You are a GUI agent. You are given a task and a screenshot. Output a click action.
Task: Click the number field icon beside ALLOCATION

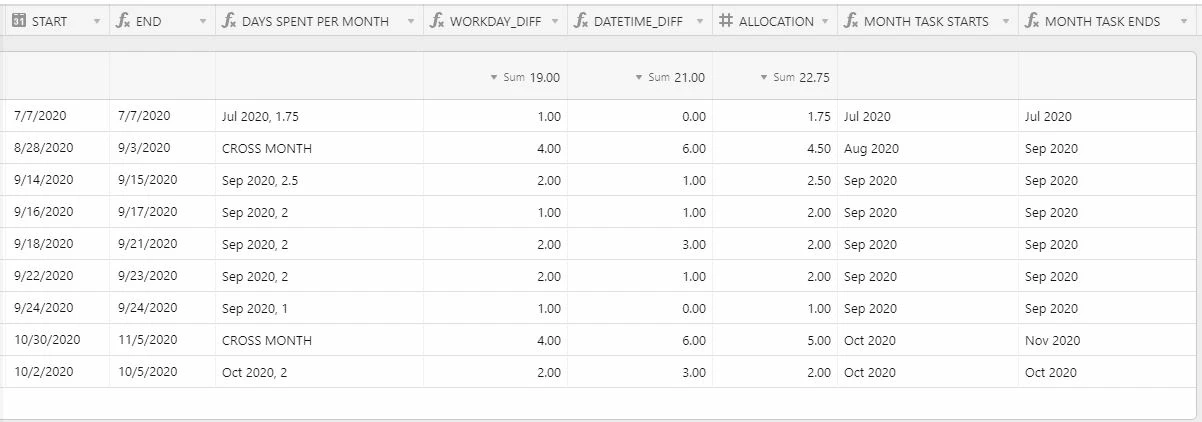point(726,21)
